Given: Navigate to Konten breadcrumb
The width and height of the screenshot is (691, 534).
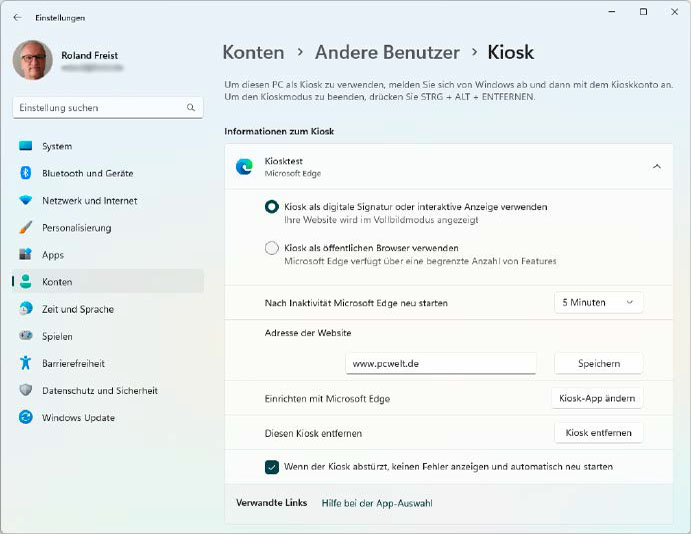Looking at the screenshot, I should click(253, 52).
